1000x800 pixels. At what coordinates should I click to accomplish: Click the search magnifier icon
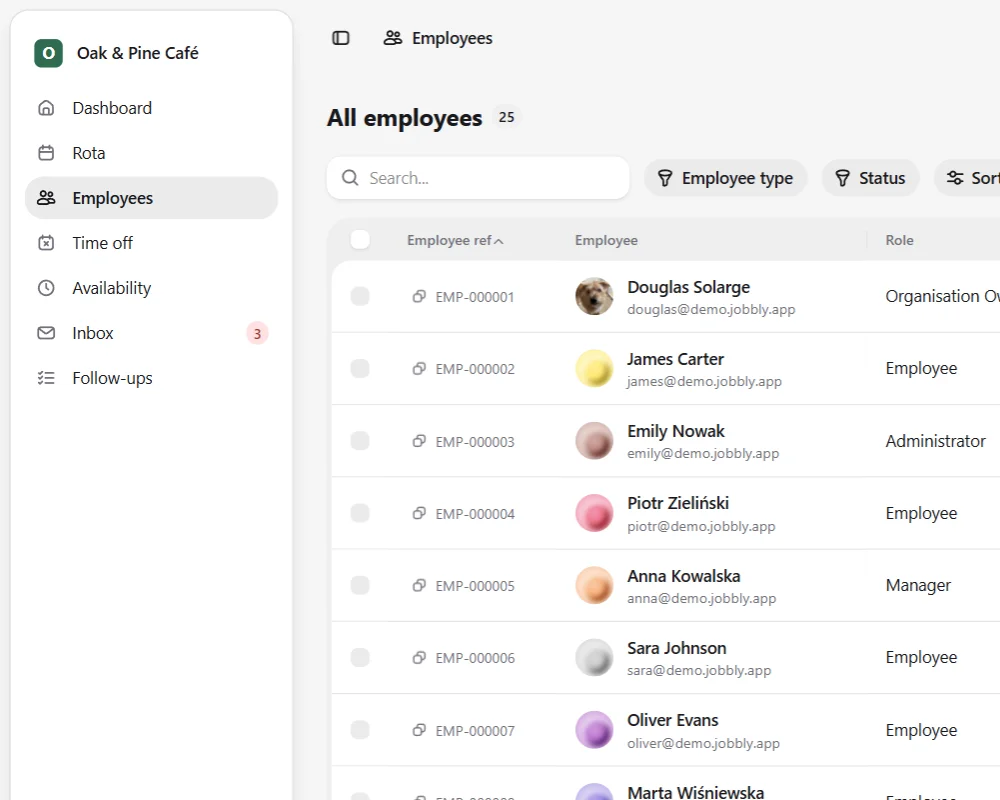[x=349, y=177]
